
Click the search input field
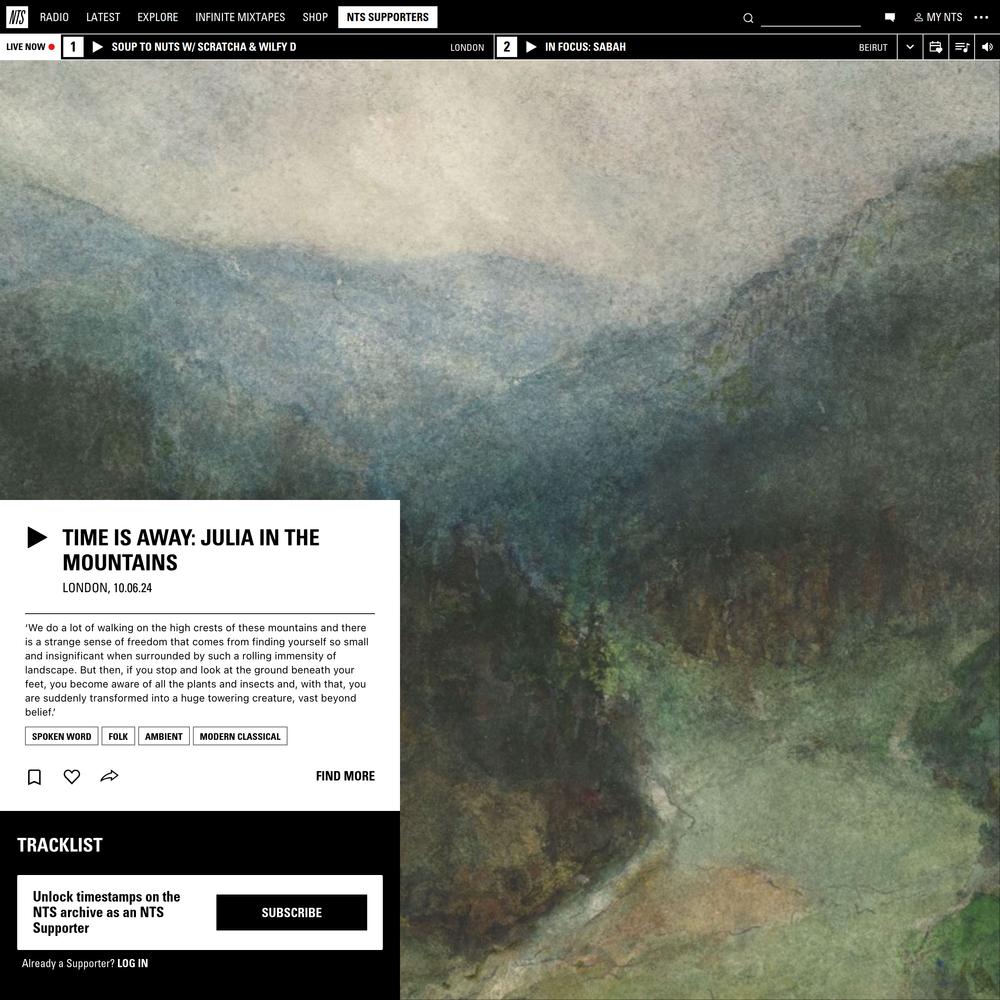tap(811, 18)
